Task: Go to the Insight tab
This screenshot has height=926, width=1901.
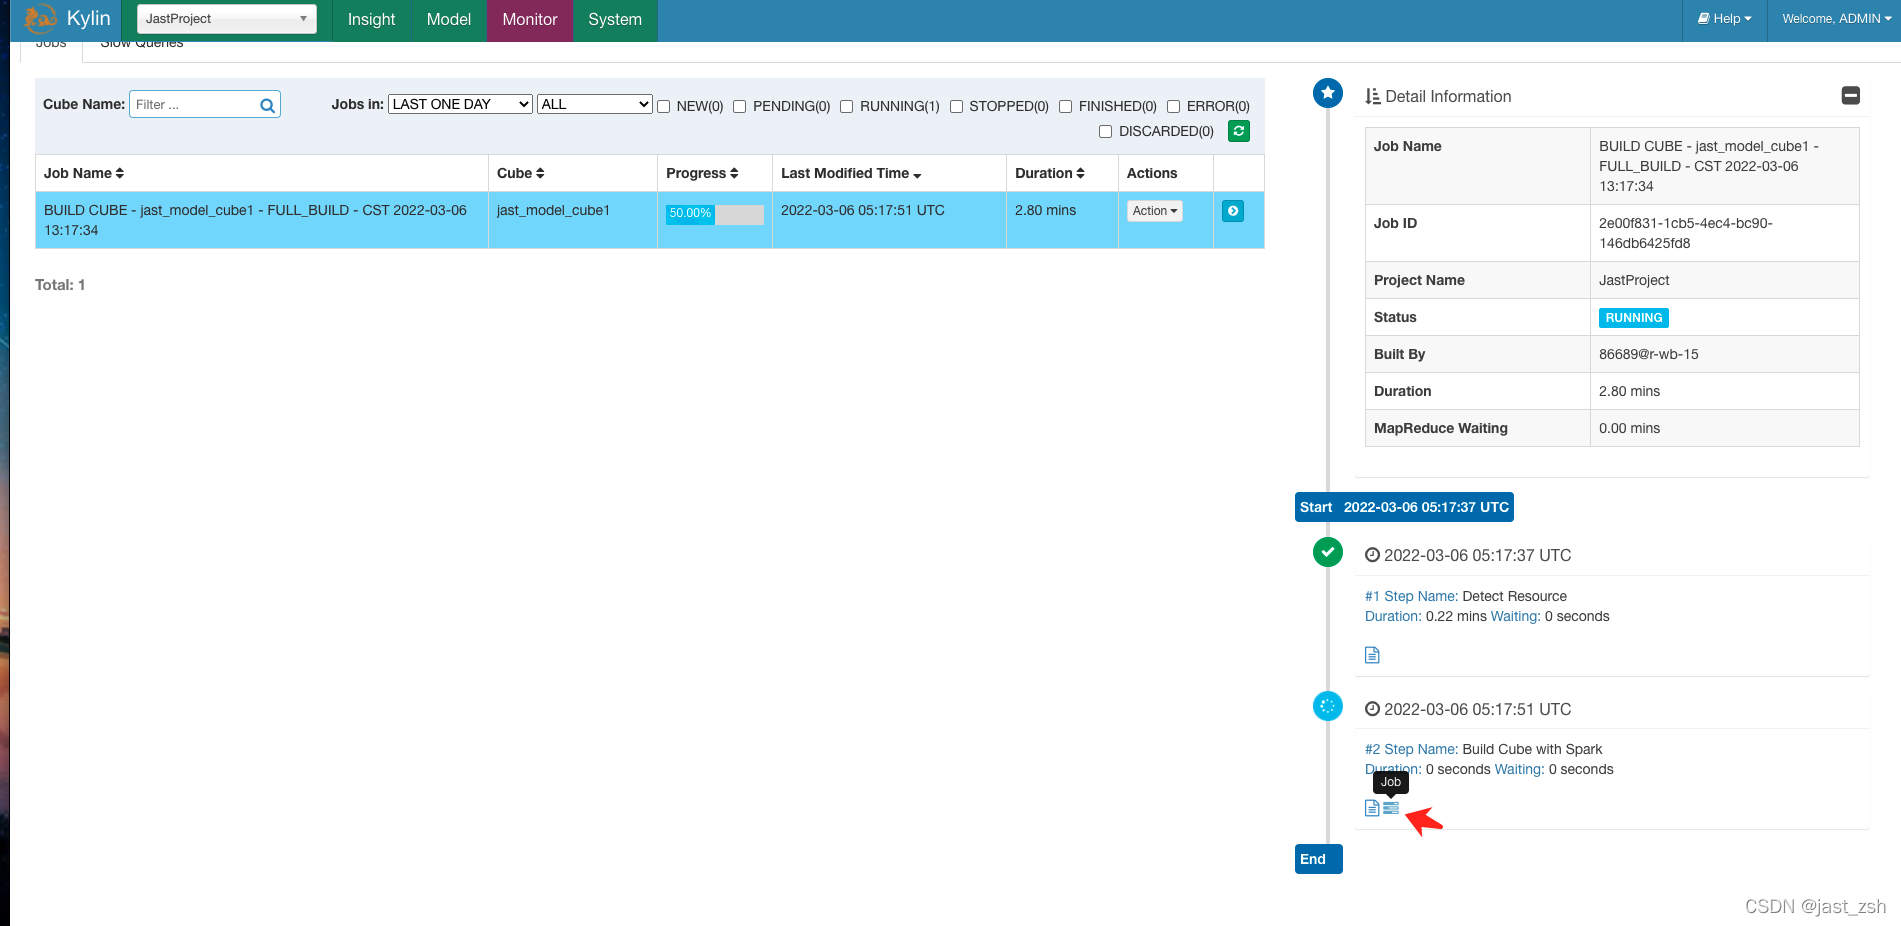Action: click(x=371, y=19)
